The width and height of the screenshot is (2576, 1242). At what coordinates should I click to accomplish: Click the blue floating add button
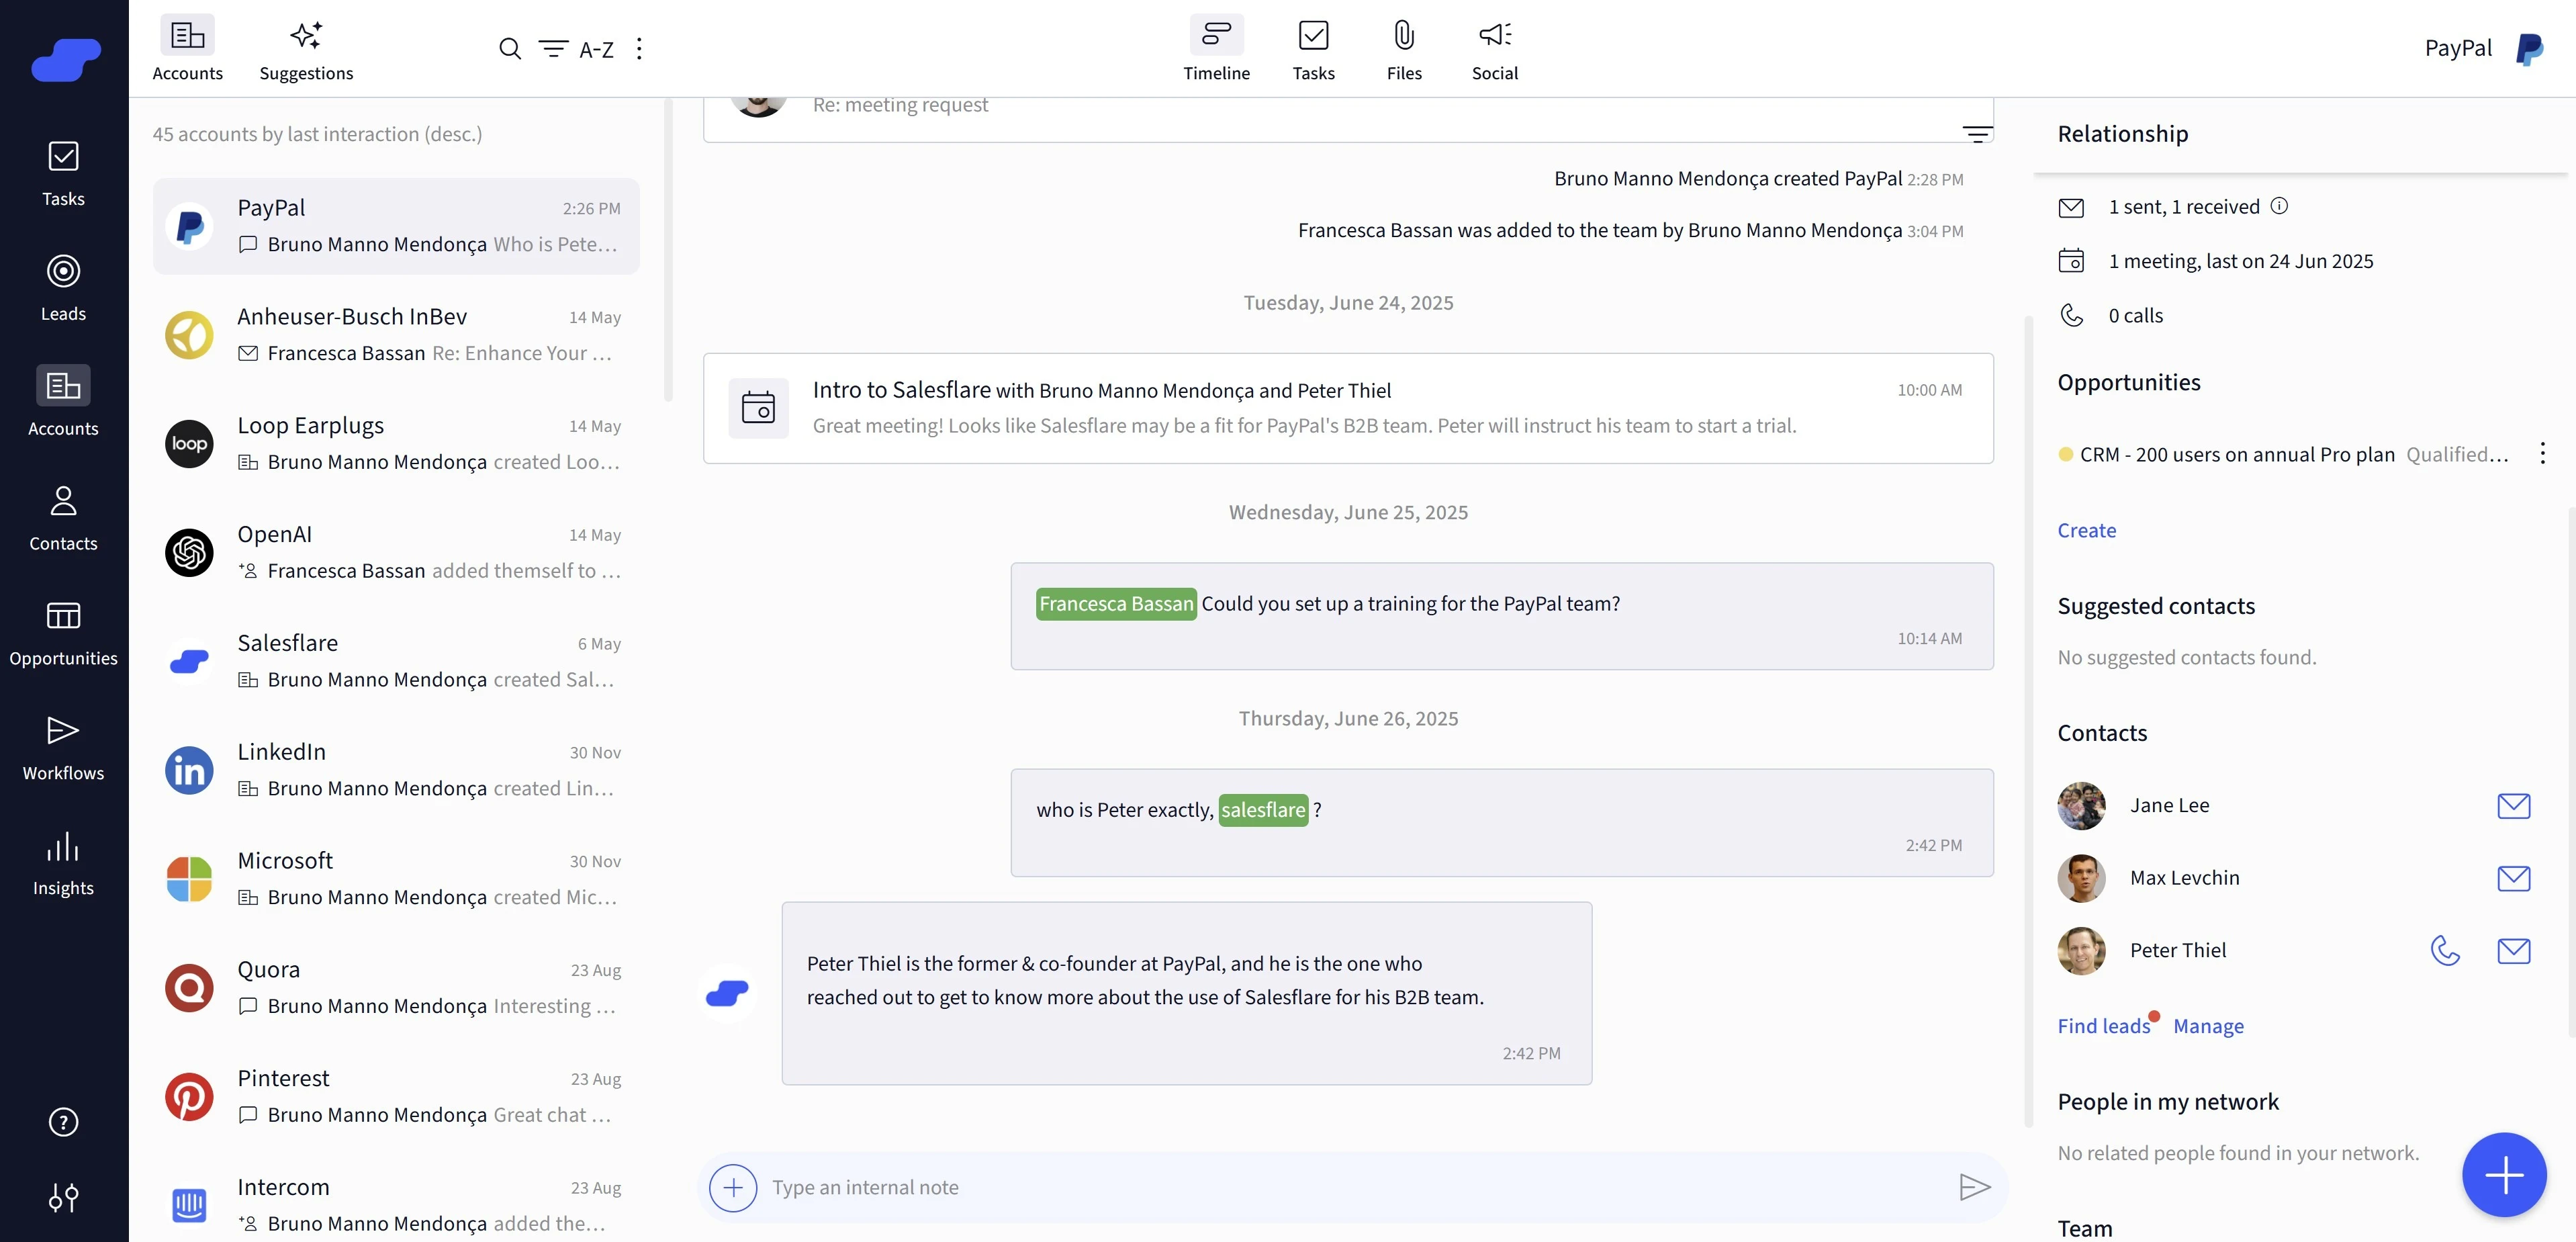(2503, 1175)
